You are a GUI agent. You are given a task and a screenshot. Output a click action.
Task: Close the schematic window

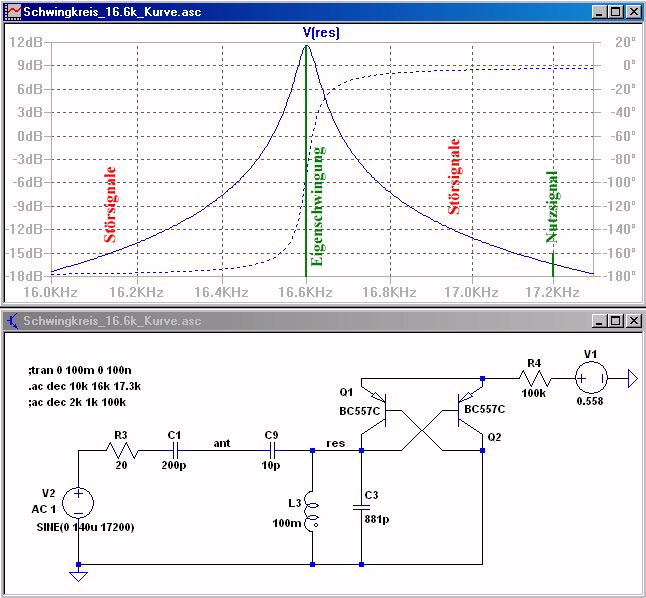click(633, 321)
